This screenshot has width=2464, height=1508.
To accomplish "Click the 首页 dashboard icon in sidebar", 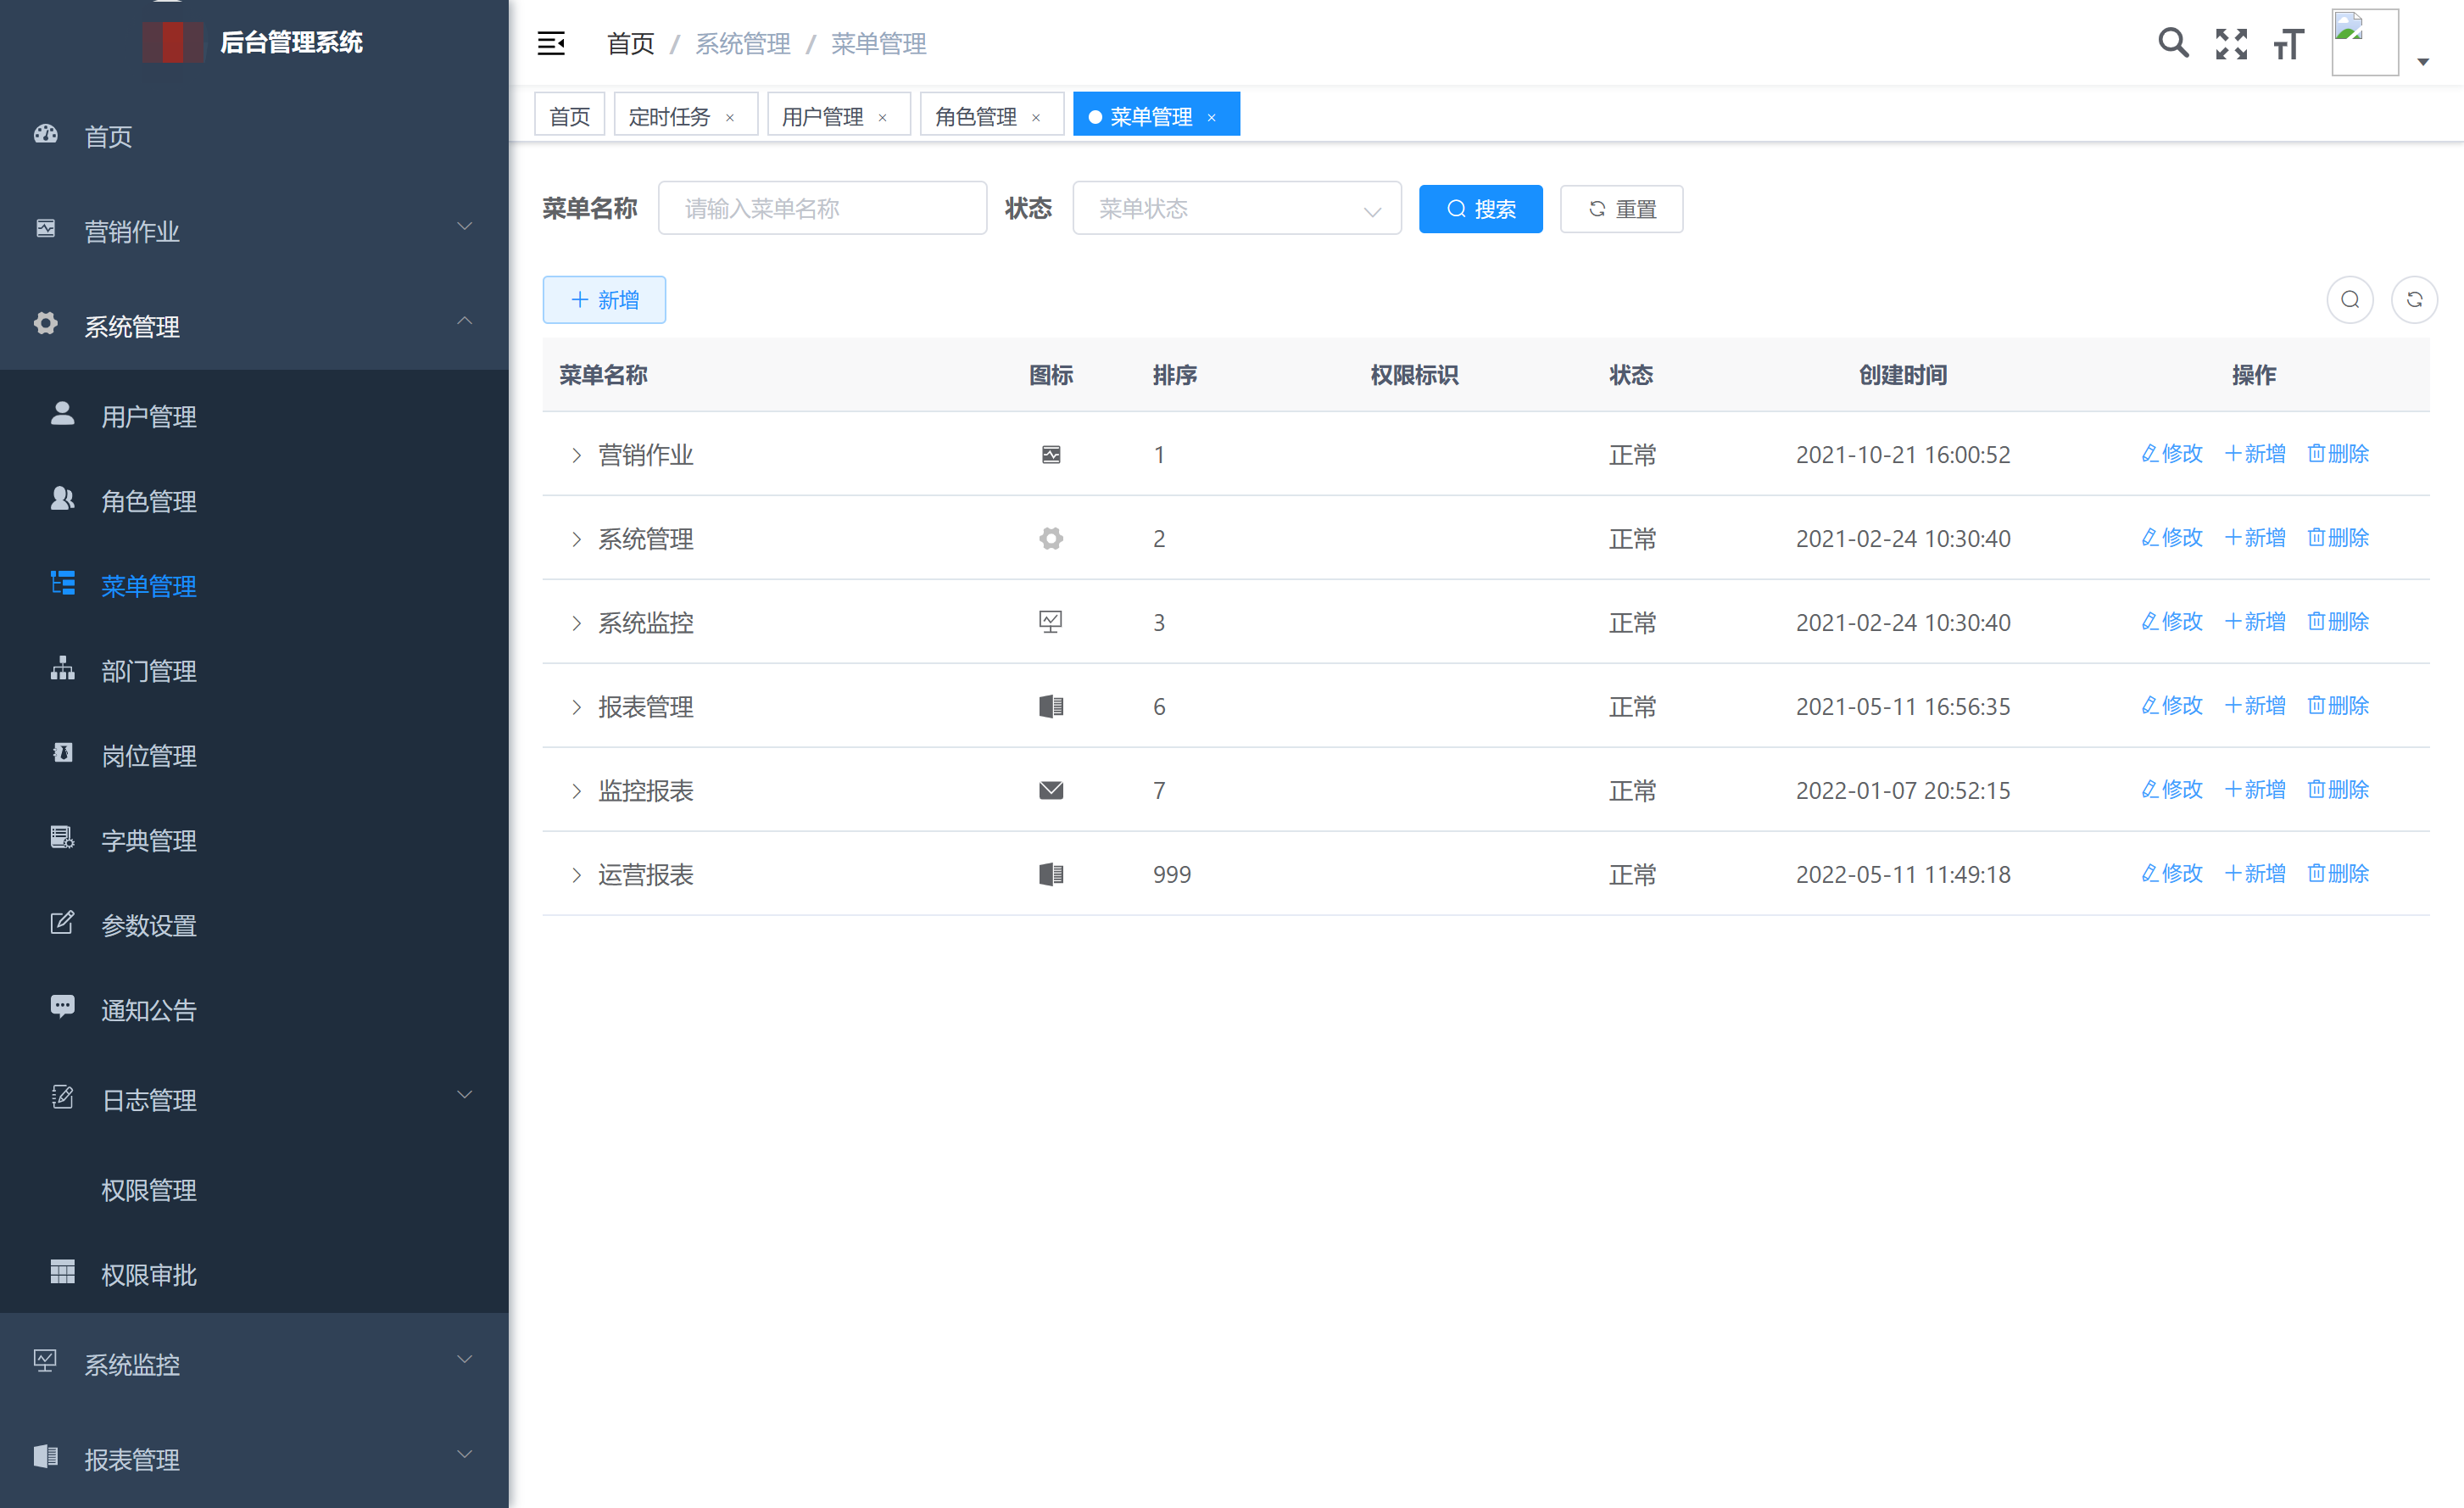I will (x=46, y=134).
